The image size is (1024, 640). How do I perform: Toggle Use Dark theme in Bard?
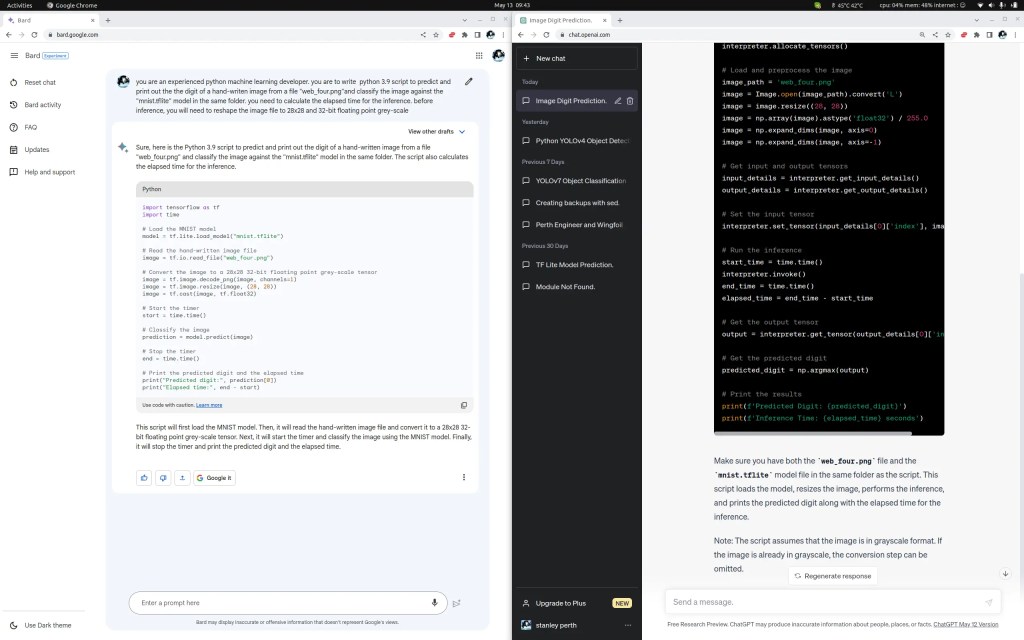pos(48,625)
